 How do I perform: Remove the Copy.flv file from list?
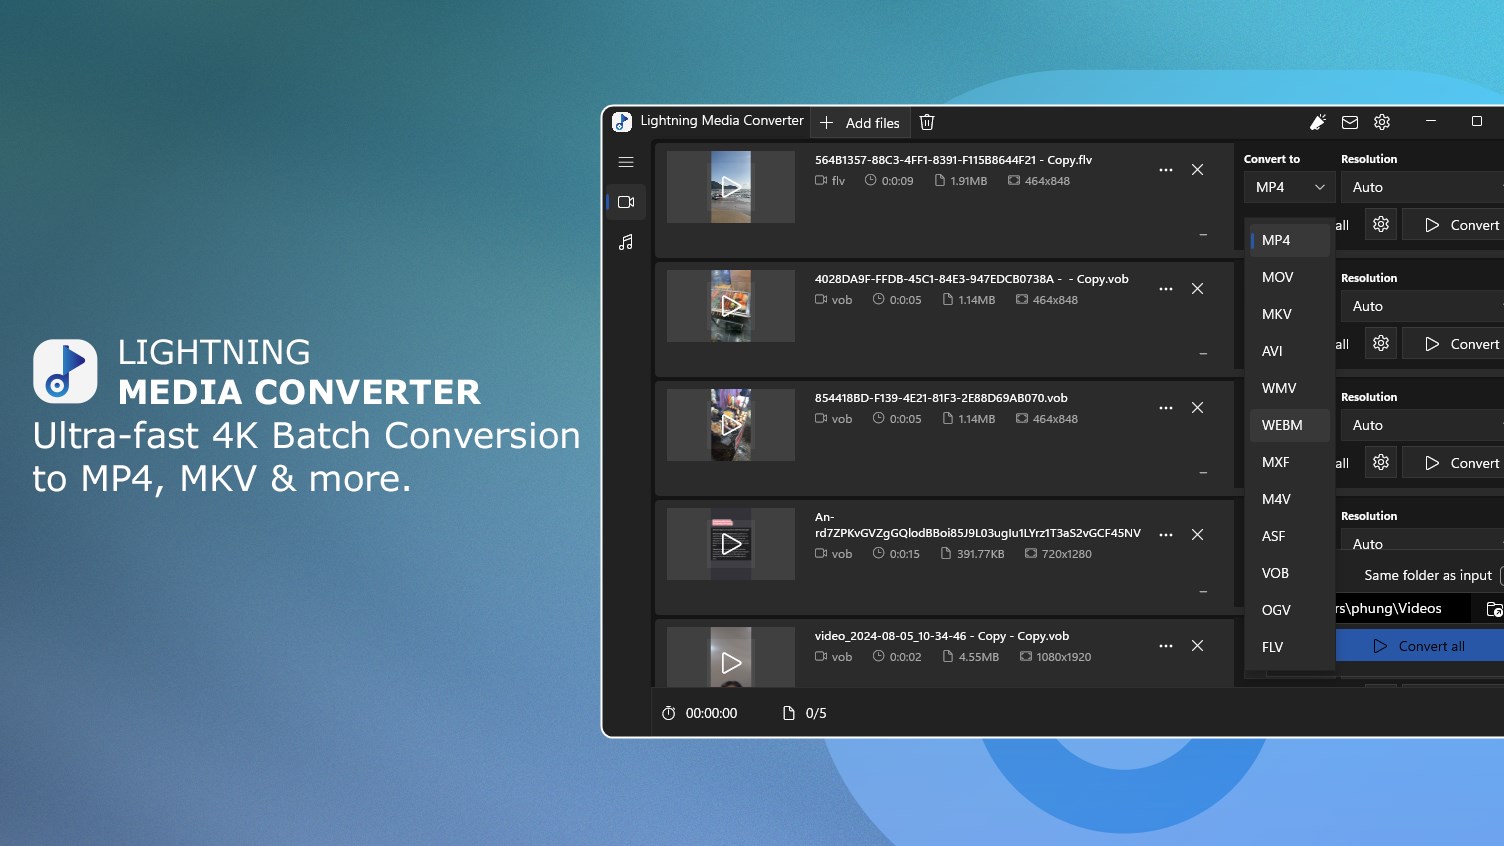1197,170
